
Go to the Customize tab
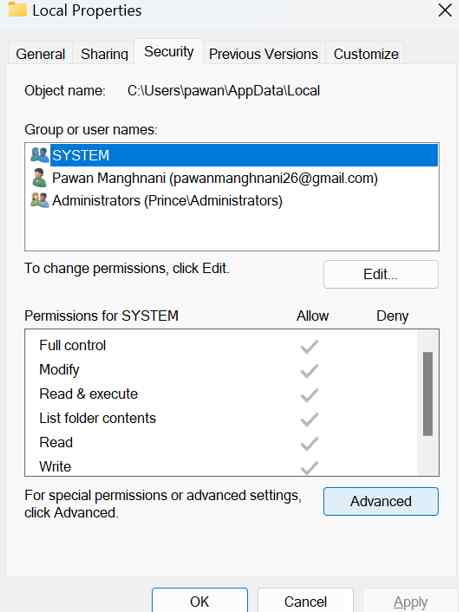366,54
